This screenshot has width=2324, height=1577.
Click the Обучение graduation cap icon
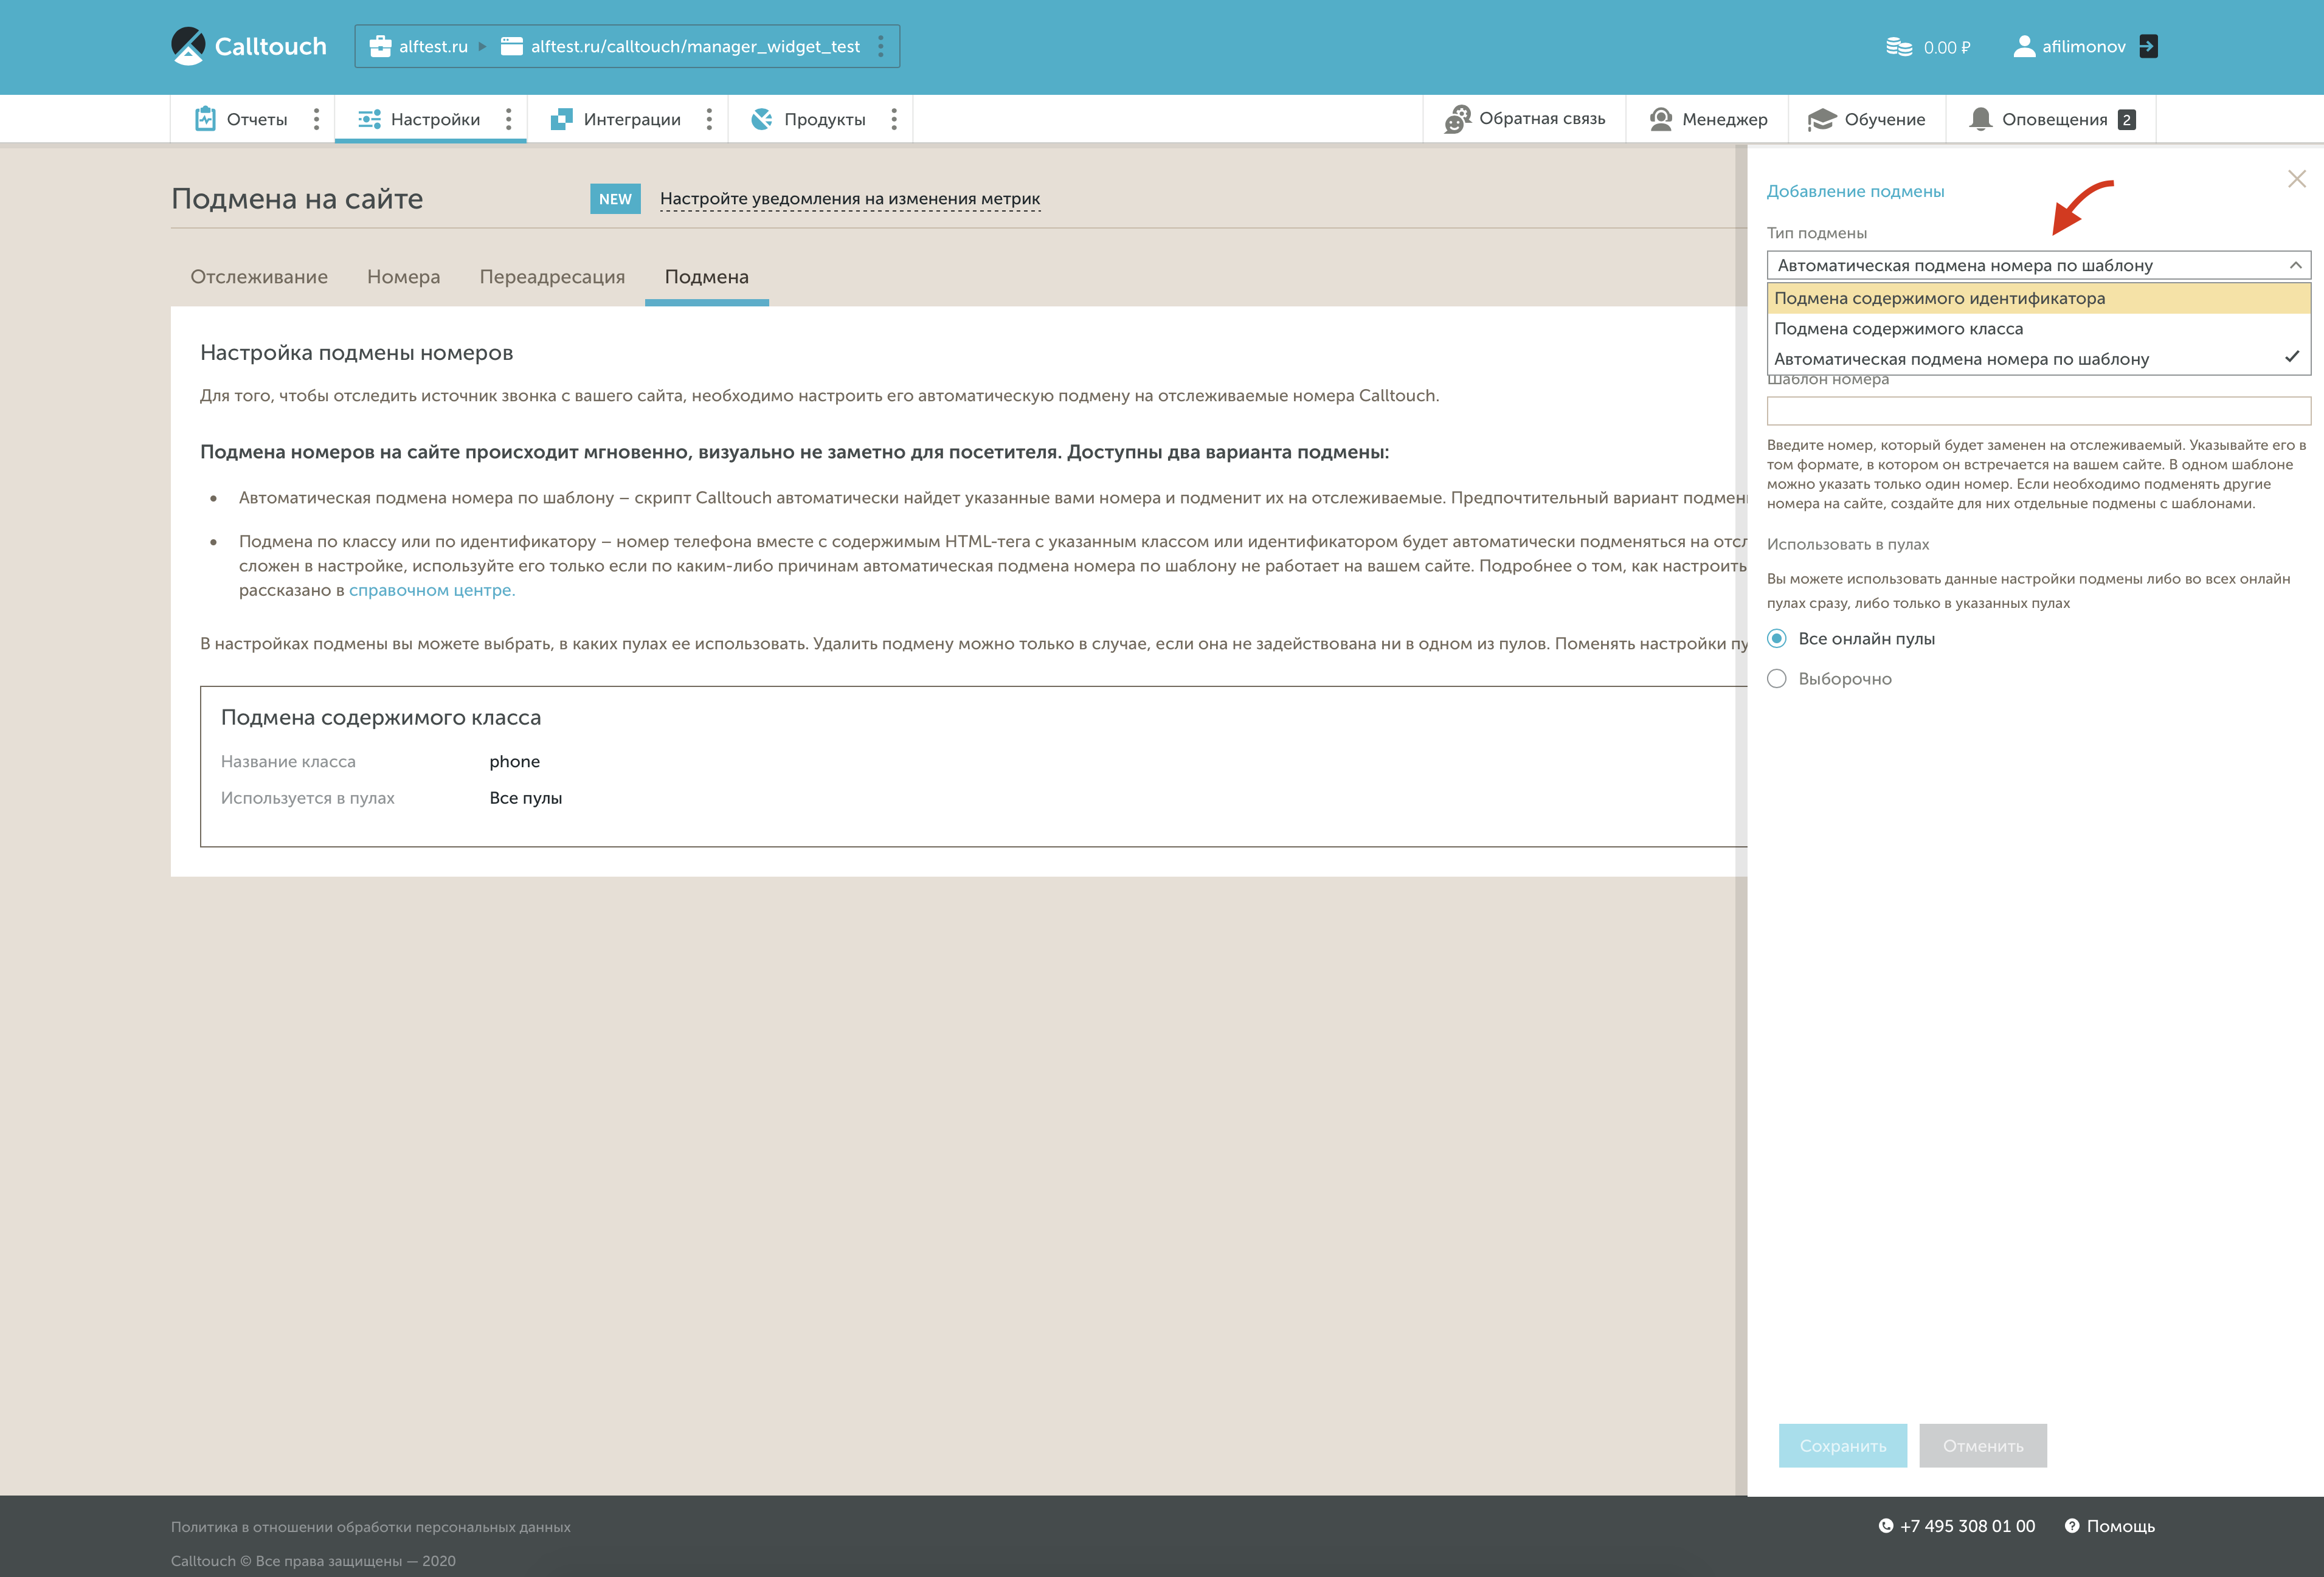tap(1822, 119)
